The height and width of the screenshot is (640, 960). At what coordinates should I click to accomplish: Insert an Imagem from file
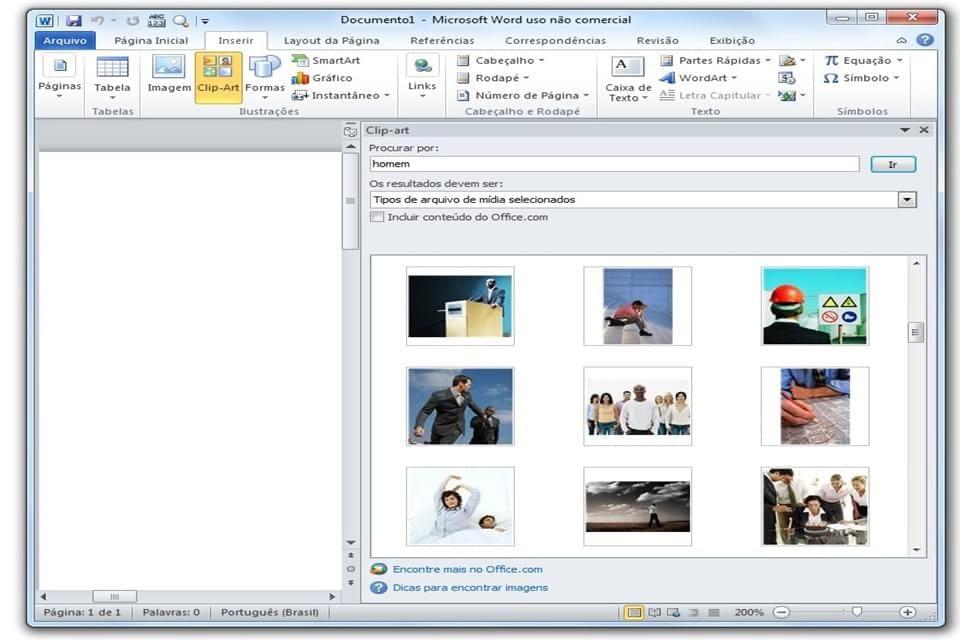click(169, 75)
